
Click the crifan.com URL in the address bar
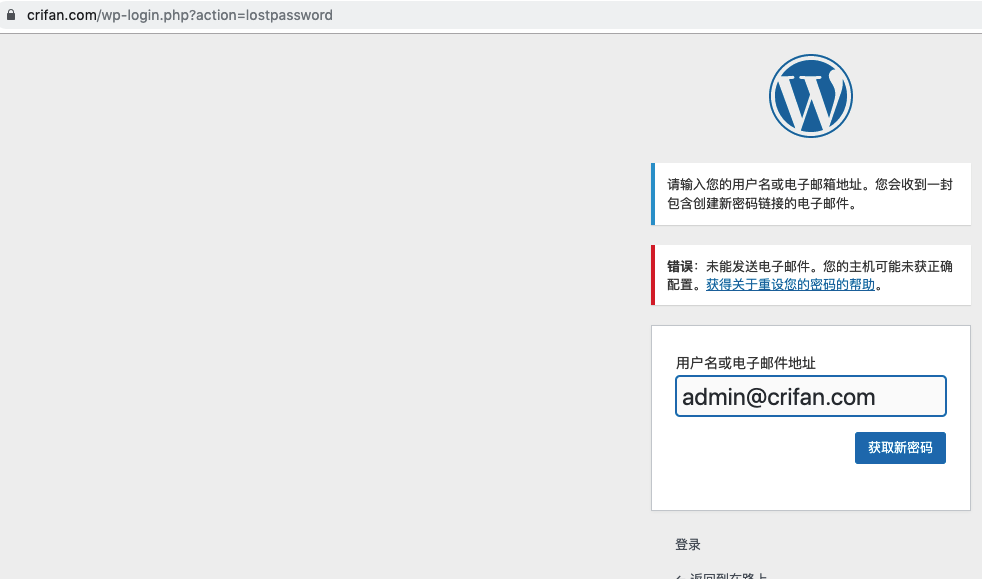[x=180, y=15]
